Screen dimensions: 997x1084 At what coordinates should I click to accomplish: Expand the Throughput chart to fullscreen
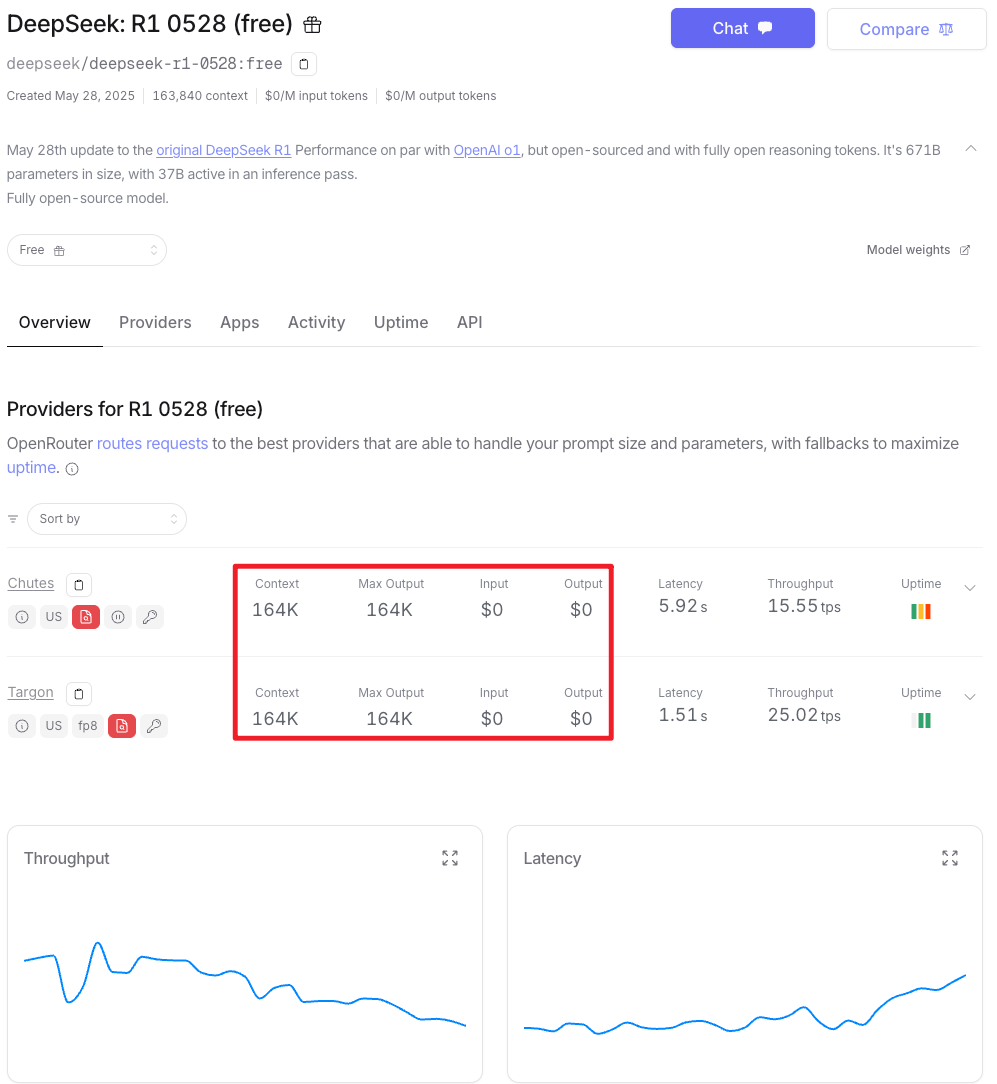[x=450, y=859]
